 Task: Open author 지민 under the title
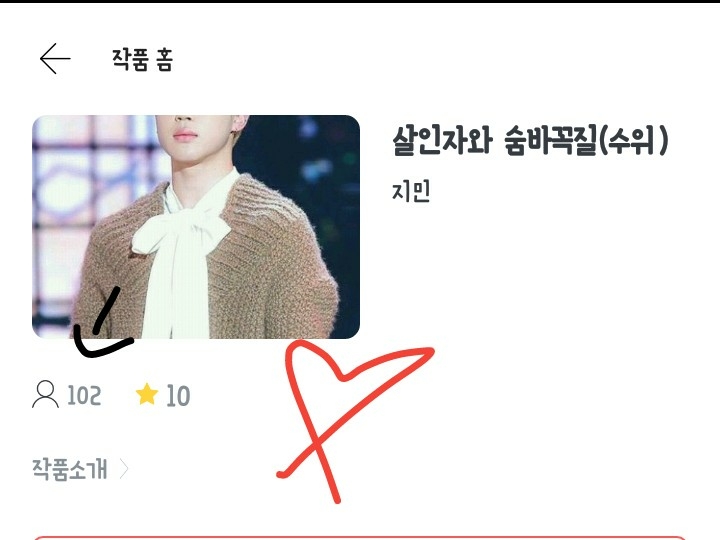click(x=411, y=191)
